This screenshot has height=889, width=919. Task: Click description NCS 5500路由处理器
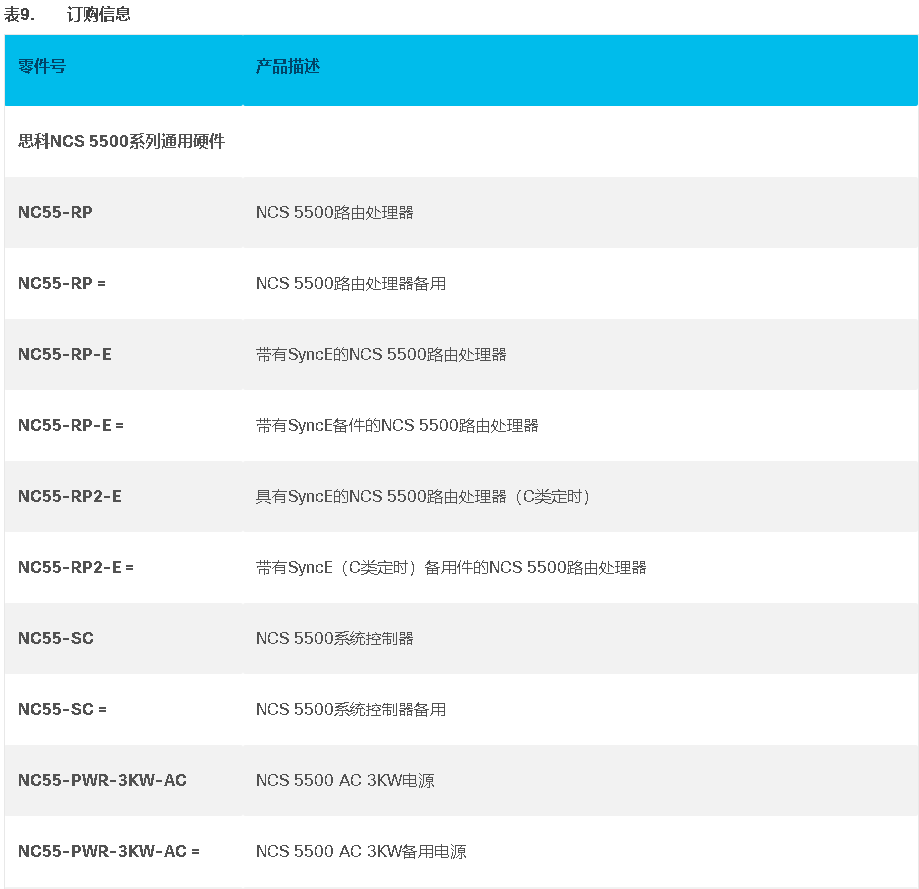[335, 212]
